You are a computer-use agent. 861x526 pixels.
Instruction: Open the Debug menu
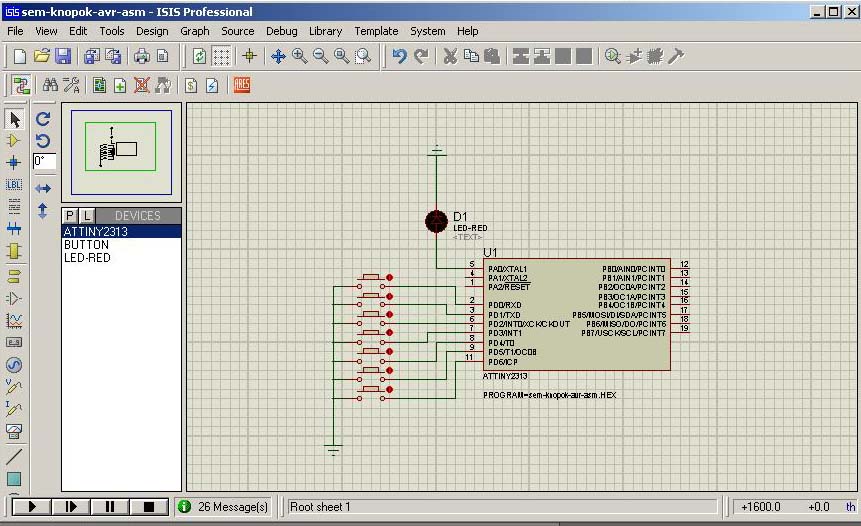coord(281,31)
